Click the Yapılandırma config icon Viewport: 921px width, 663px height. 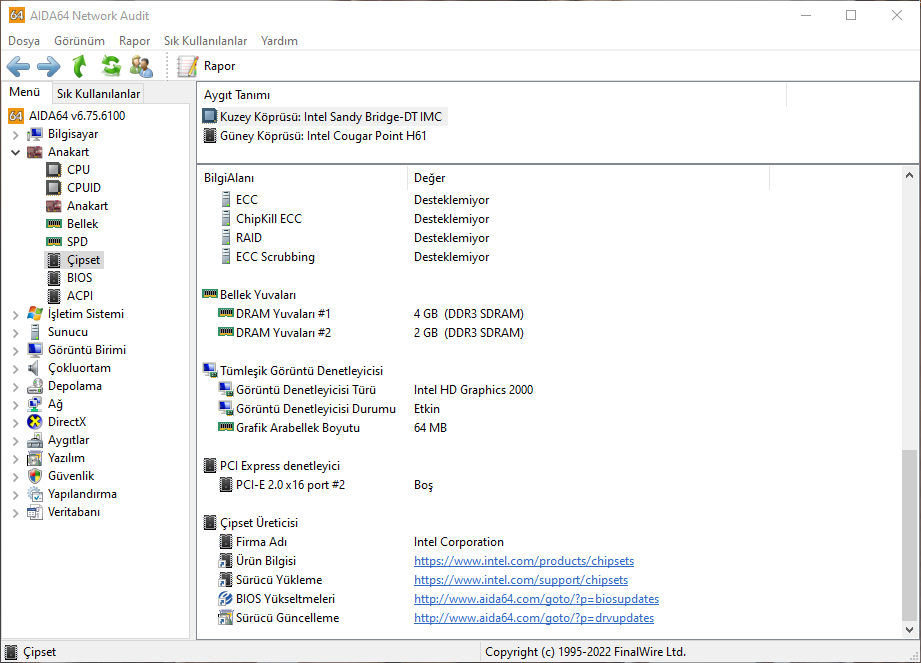(35, 494)
